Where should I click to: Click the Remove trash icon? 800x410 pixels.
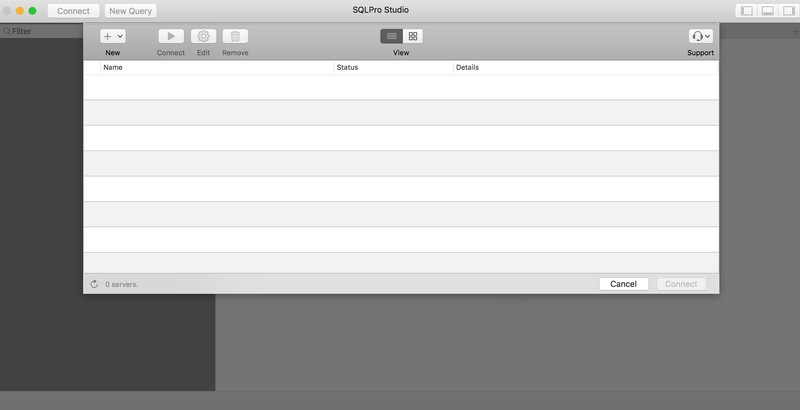(x=235, y=36)
